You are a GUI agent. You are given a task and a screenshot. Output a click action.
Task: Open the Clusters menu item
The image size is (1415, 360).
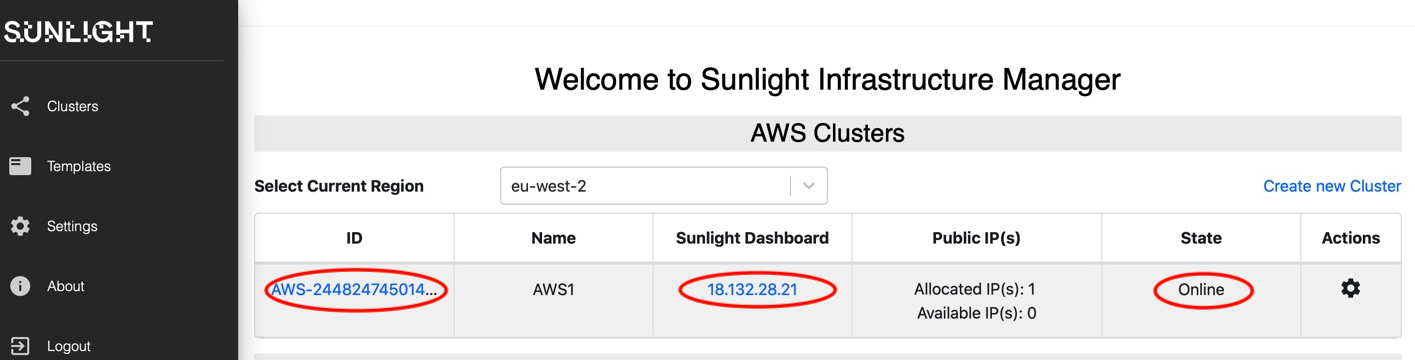click(72, 106)
